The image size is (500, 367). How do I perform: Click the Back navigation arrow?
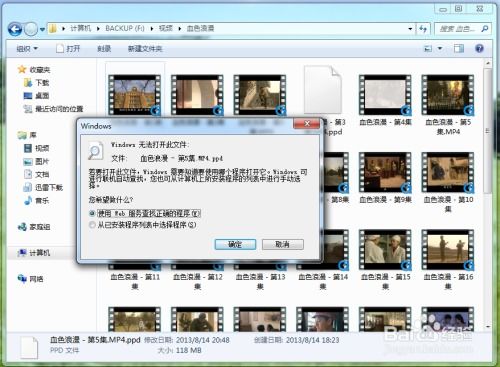coord(15,29)
